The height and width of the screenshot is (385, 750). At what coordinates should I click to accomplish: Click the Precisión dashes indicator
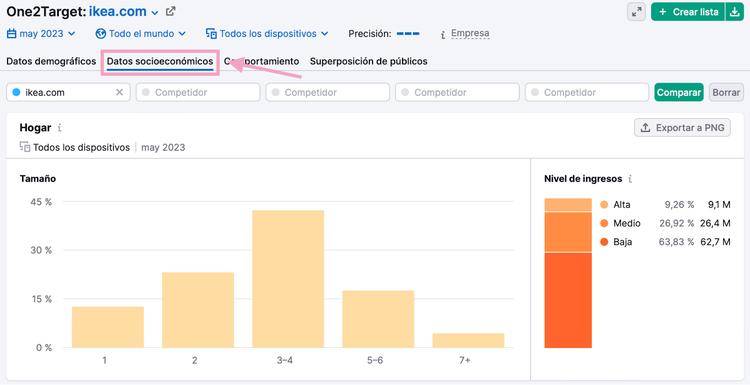408,34
